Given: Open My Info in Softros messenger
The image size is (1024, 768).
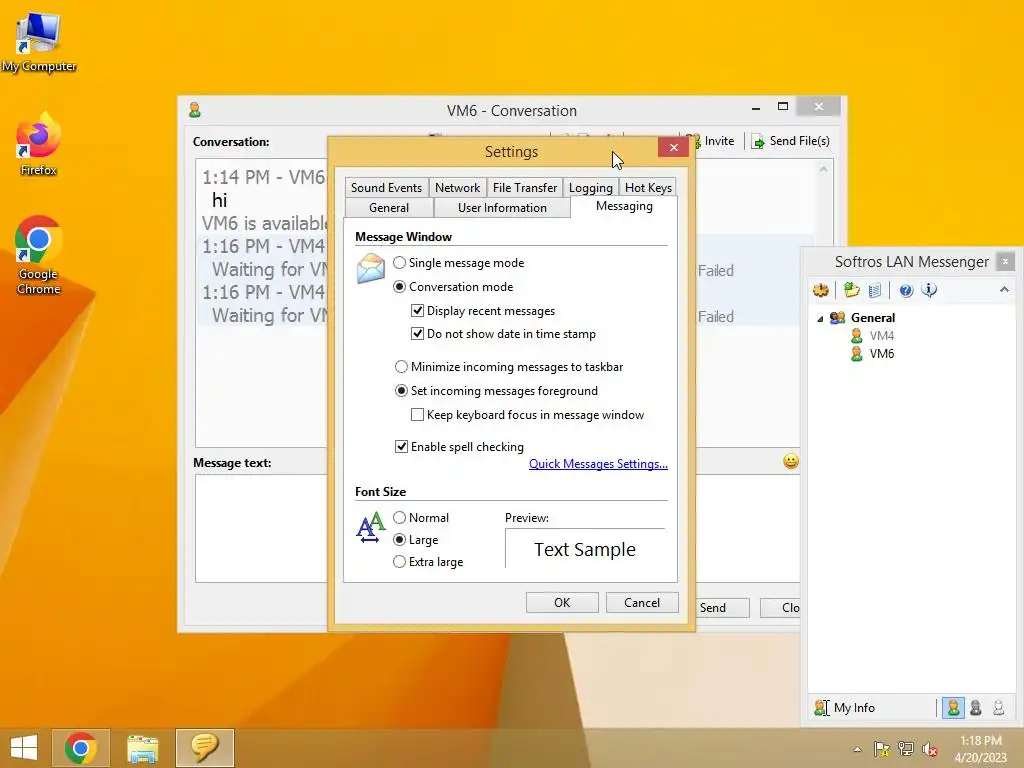Looking at the screenshot, I should pyautogui.click(x=844, y=708).
